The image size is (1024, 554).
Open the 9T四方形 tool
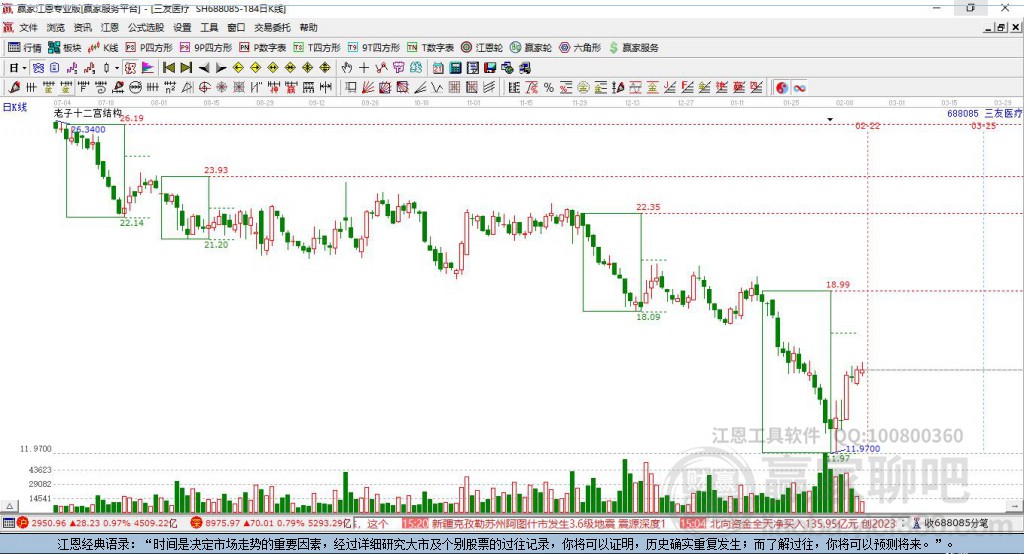[374, 48]
